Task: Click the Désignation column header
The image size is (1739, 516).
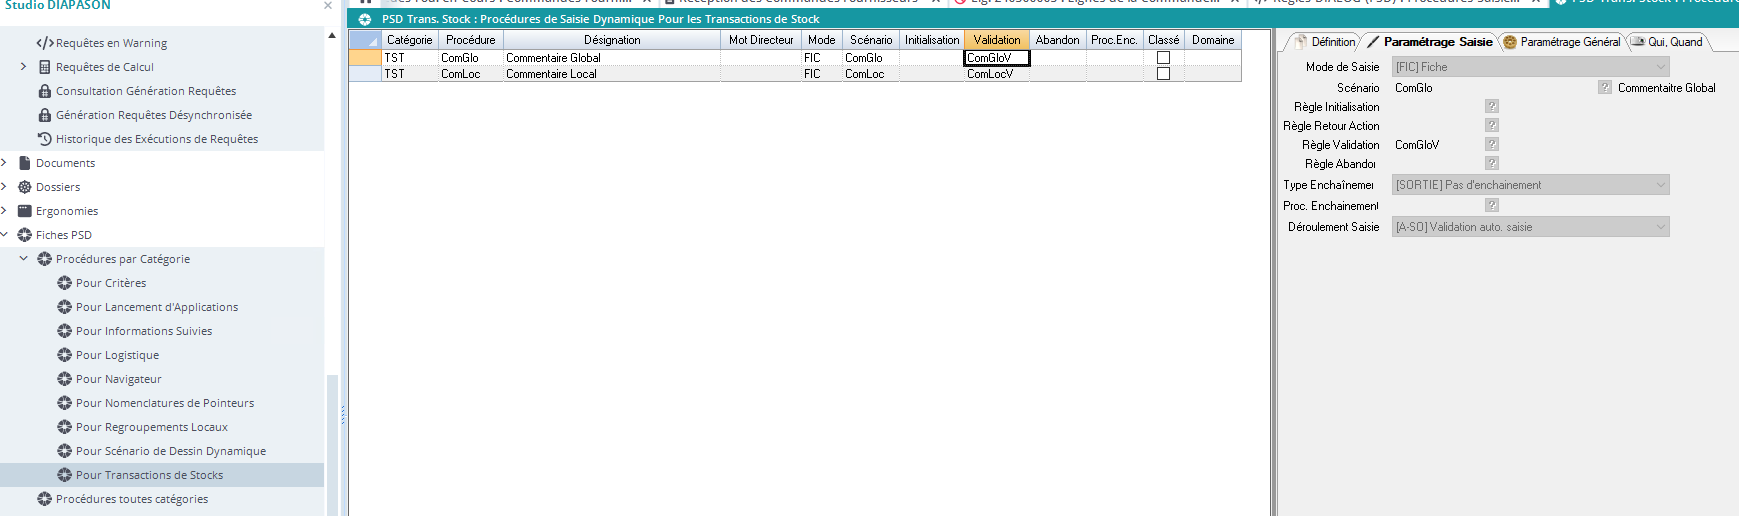Action: [611, 40]
